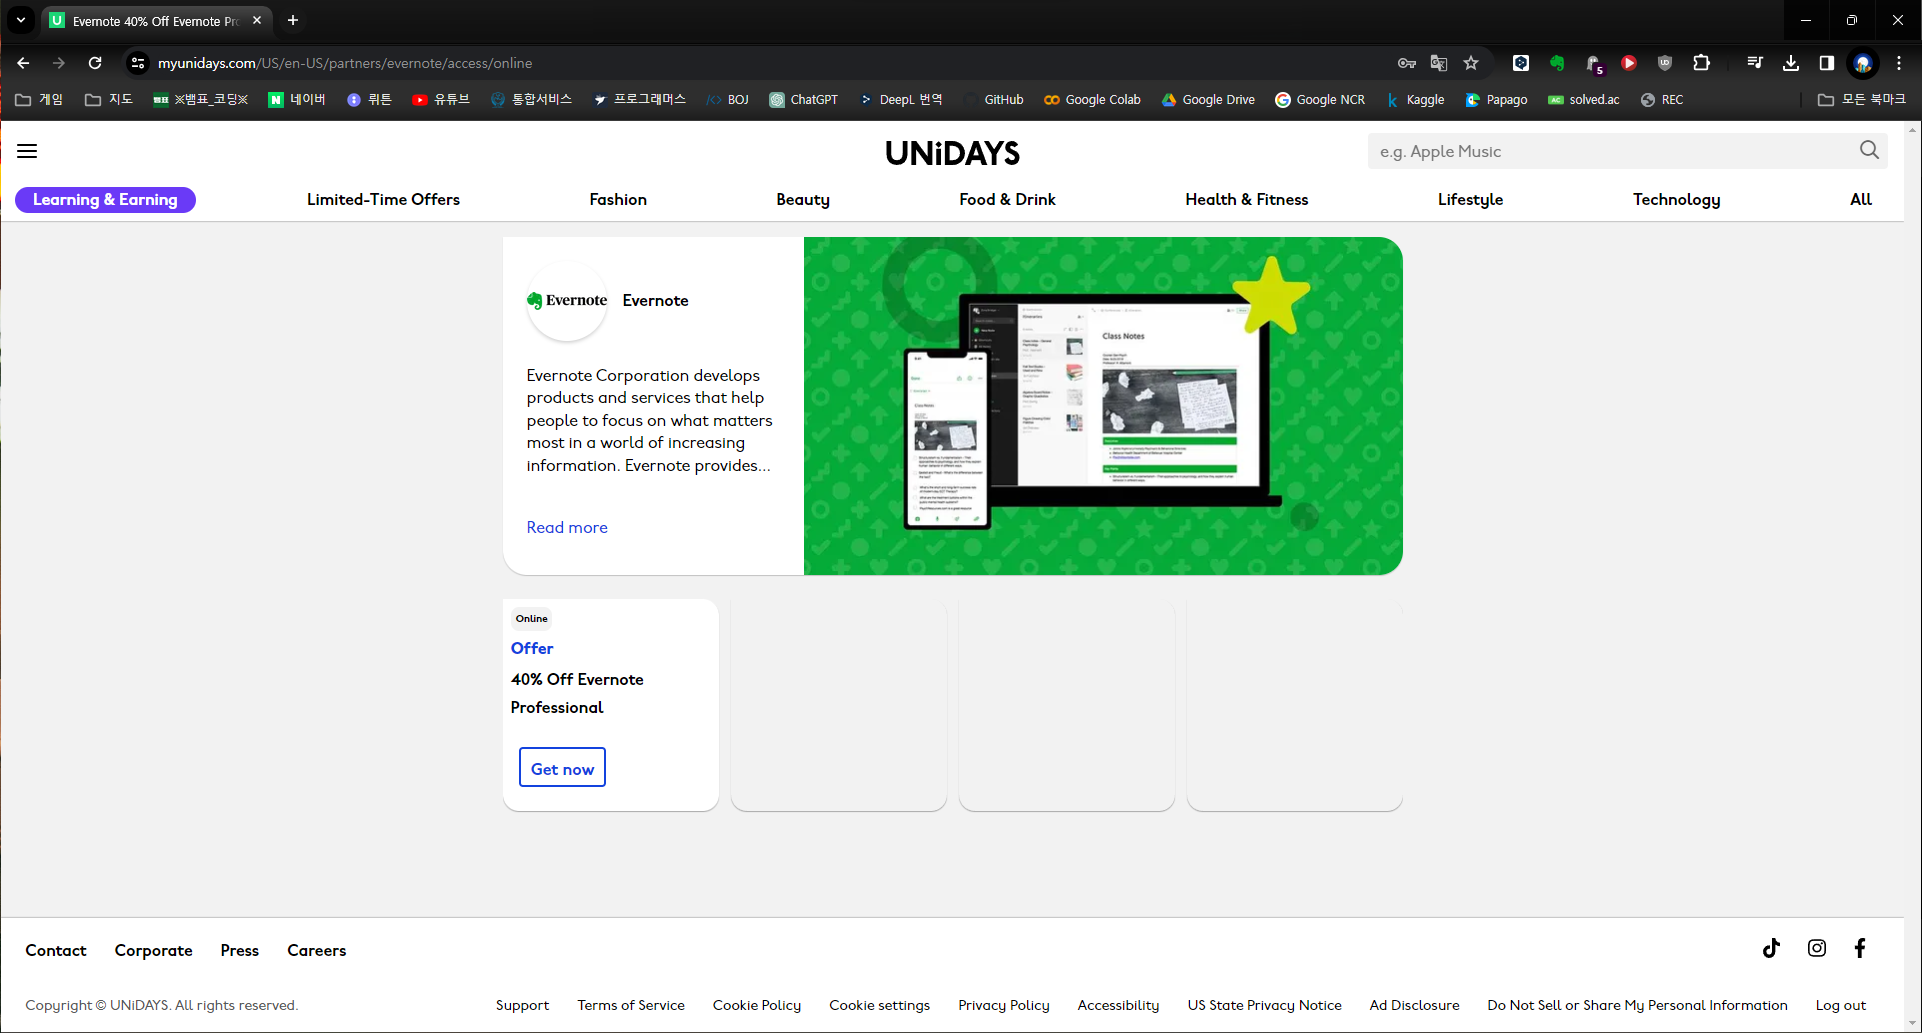
Task: Open the Privacy Policy link
Action: tap(1003, 1005)
